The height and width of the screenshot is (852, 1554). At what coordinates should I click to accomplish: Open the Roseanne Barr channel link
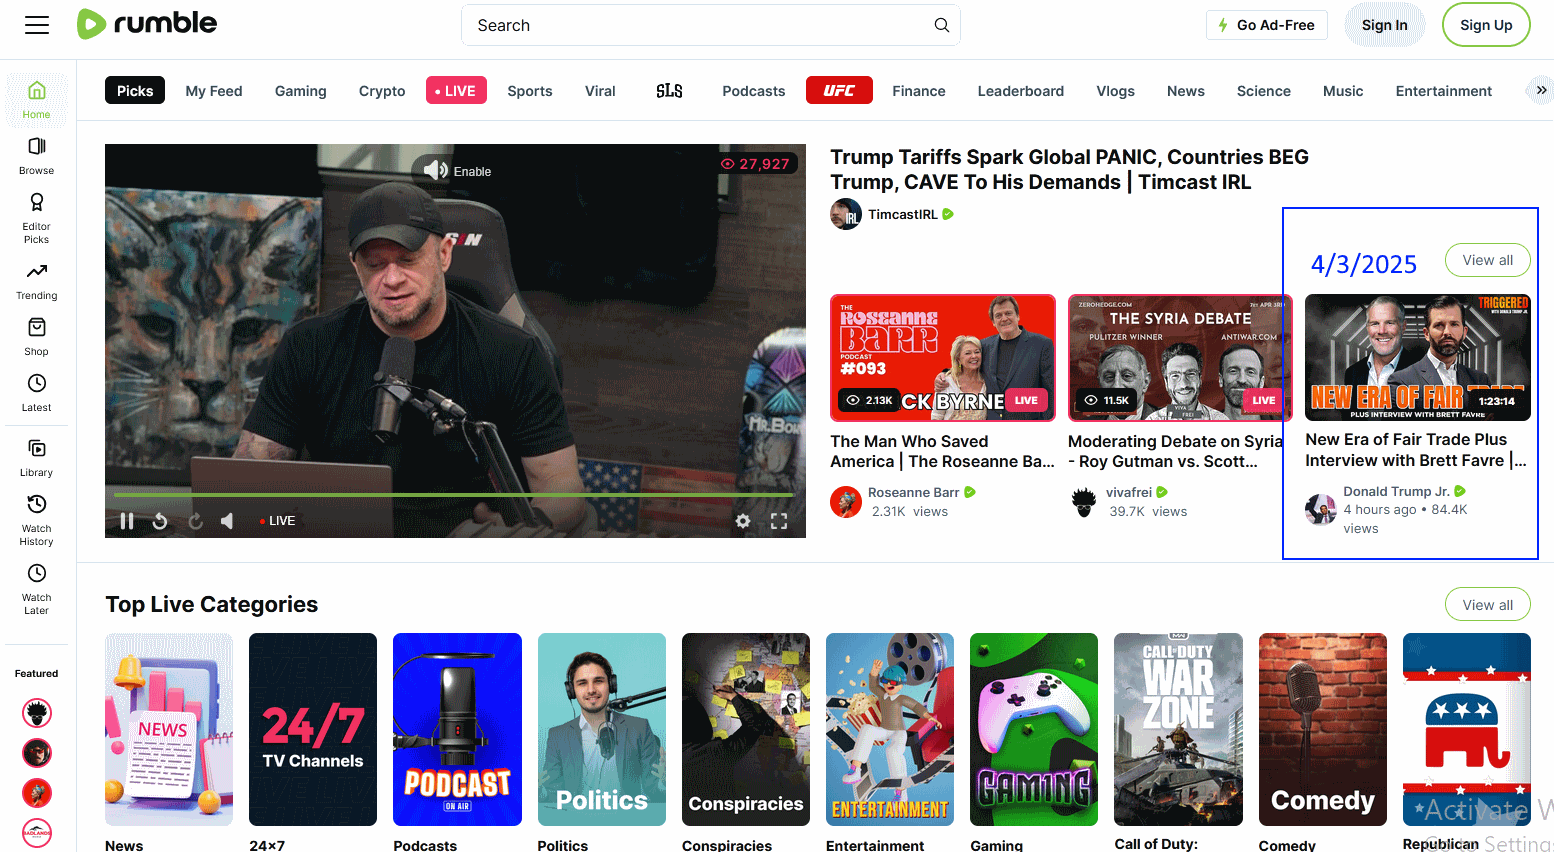coord(913,492)
